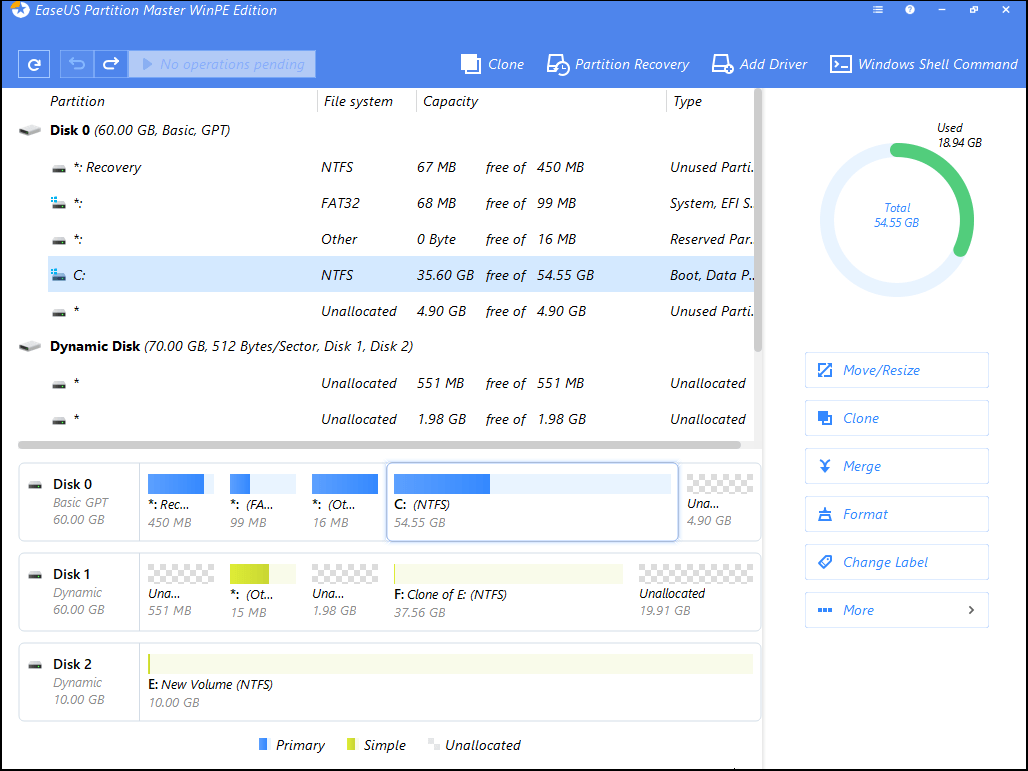Click the Merge button
1028x771 pixels.
click(896, 466)
